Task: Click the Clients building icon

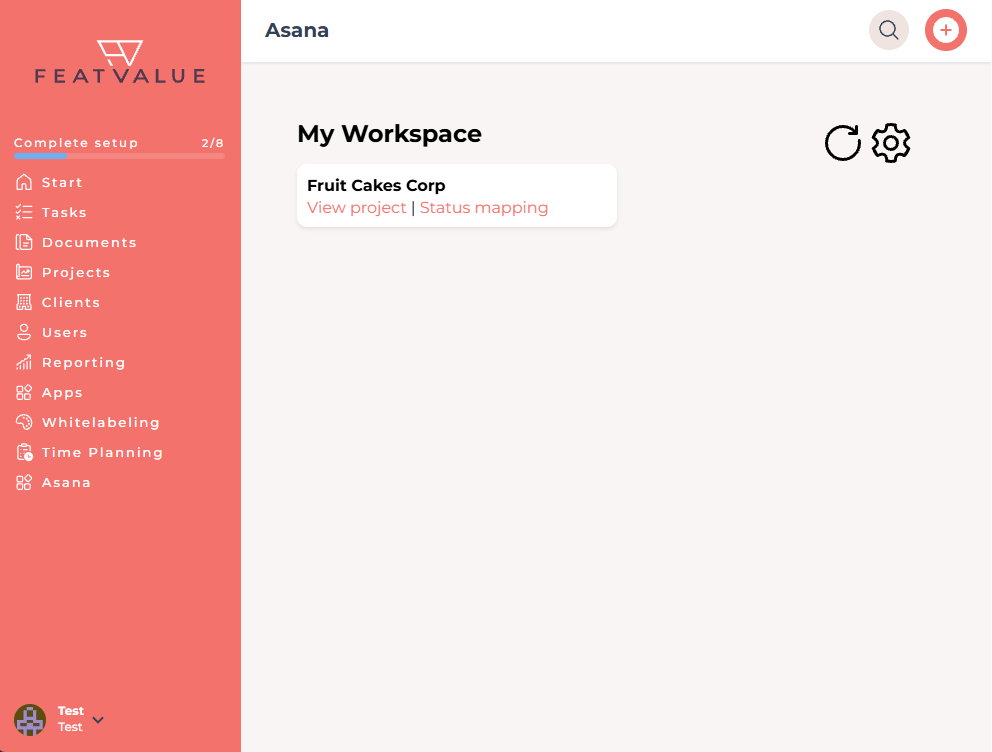Action: (x=24, y=302)
